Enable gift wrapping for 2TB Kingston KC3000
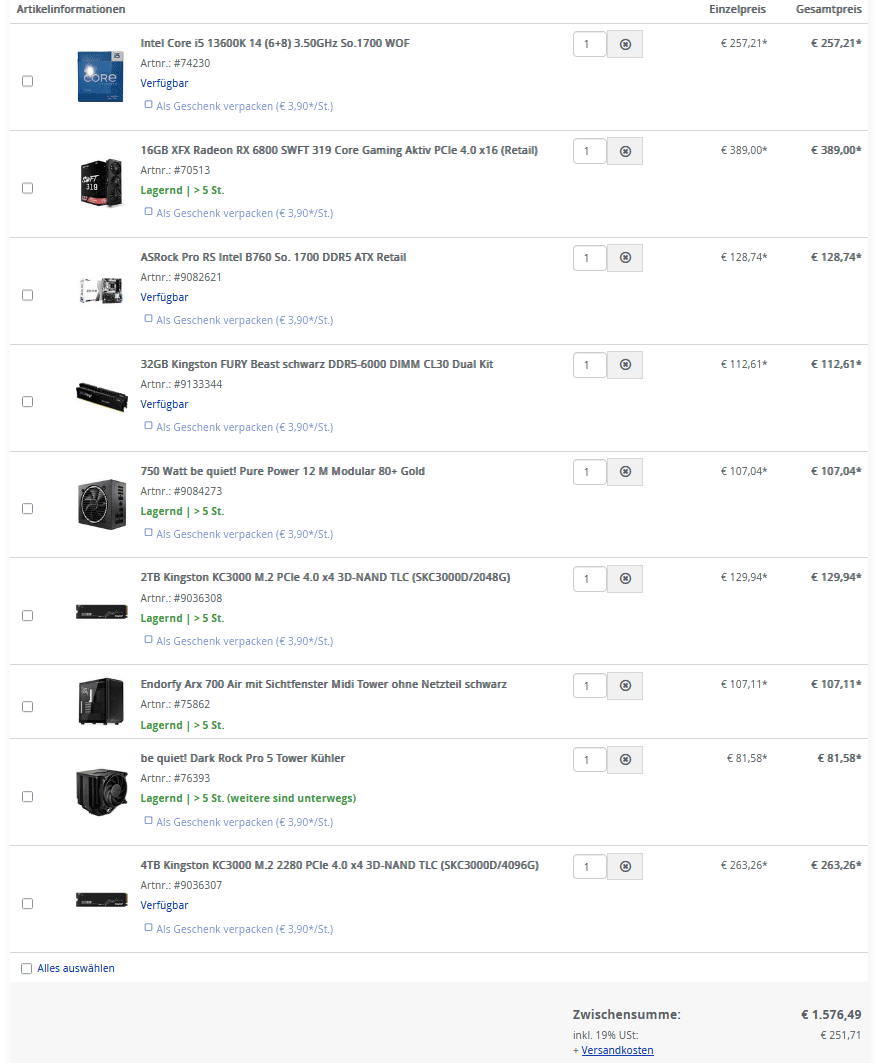Screen dimensions: 892x1063 (148, 639)
